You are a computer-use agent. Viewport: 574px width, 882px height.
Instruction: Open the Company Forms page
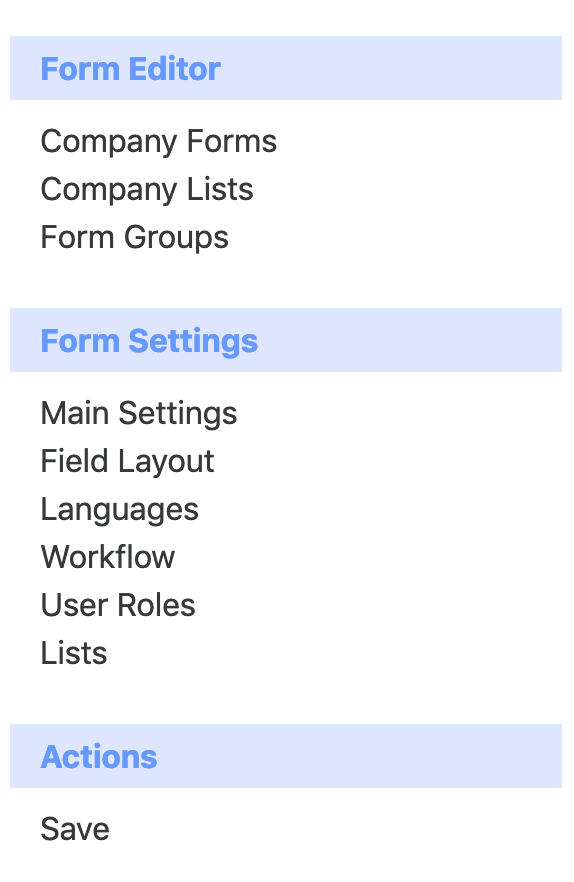(158, 141)
